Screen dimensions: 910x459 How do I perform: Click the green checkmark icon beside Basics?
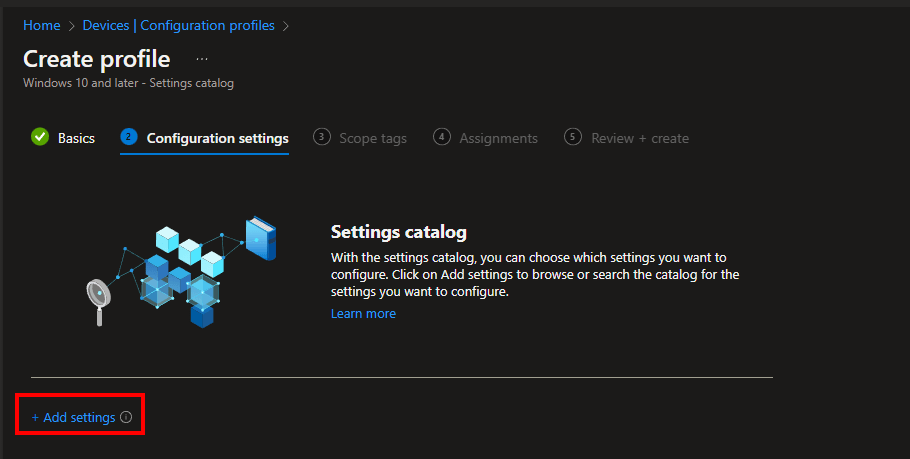tap(40, 137)
